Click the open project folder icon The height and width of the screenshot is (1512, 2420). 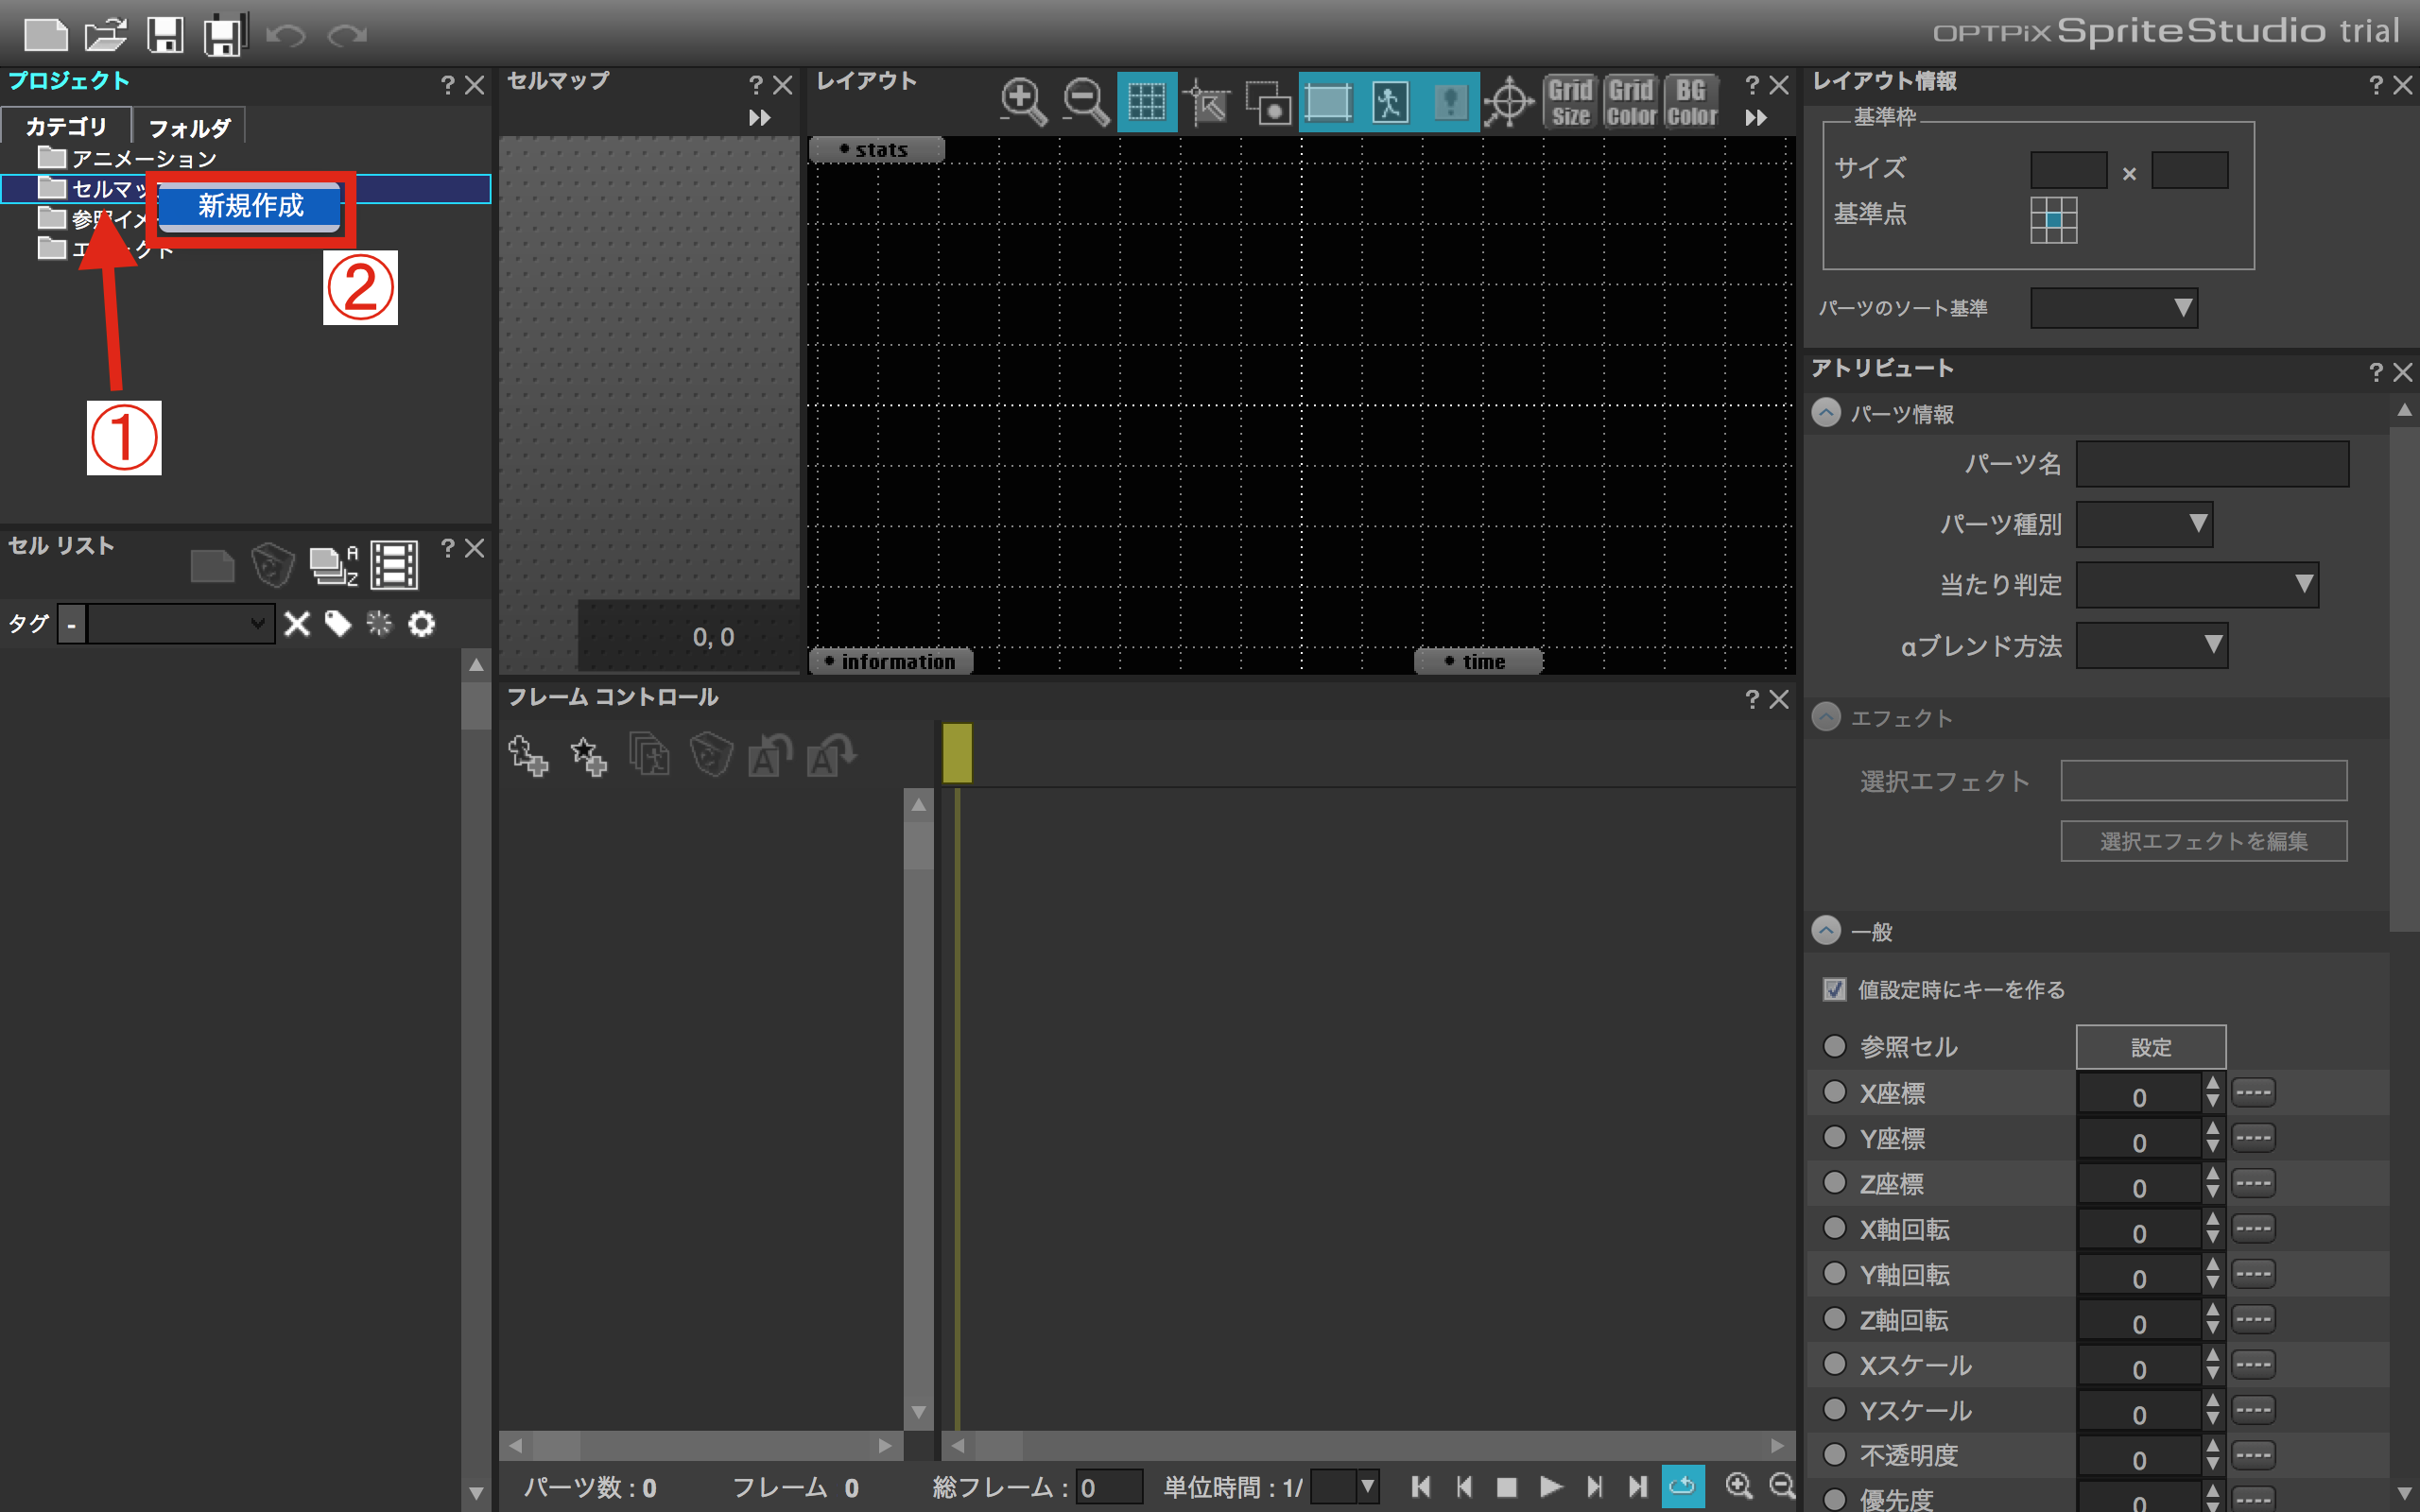click(x=105, y=35)
